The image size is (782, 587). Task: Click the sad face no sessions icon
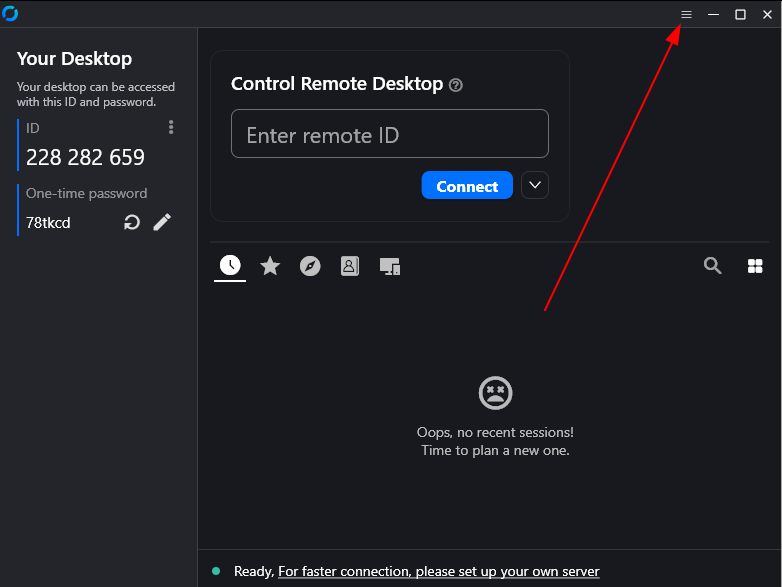[495, 393]
